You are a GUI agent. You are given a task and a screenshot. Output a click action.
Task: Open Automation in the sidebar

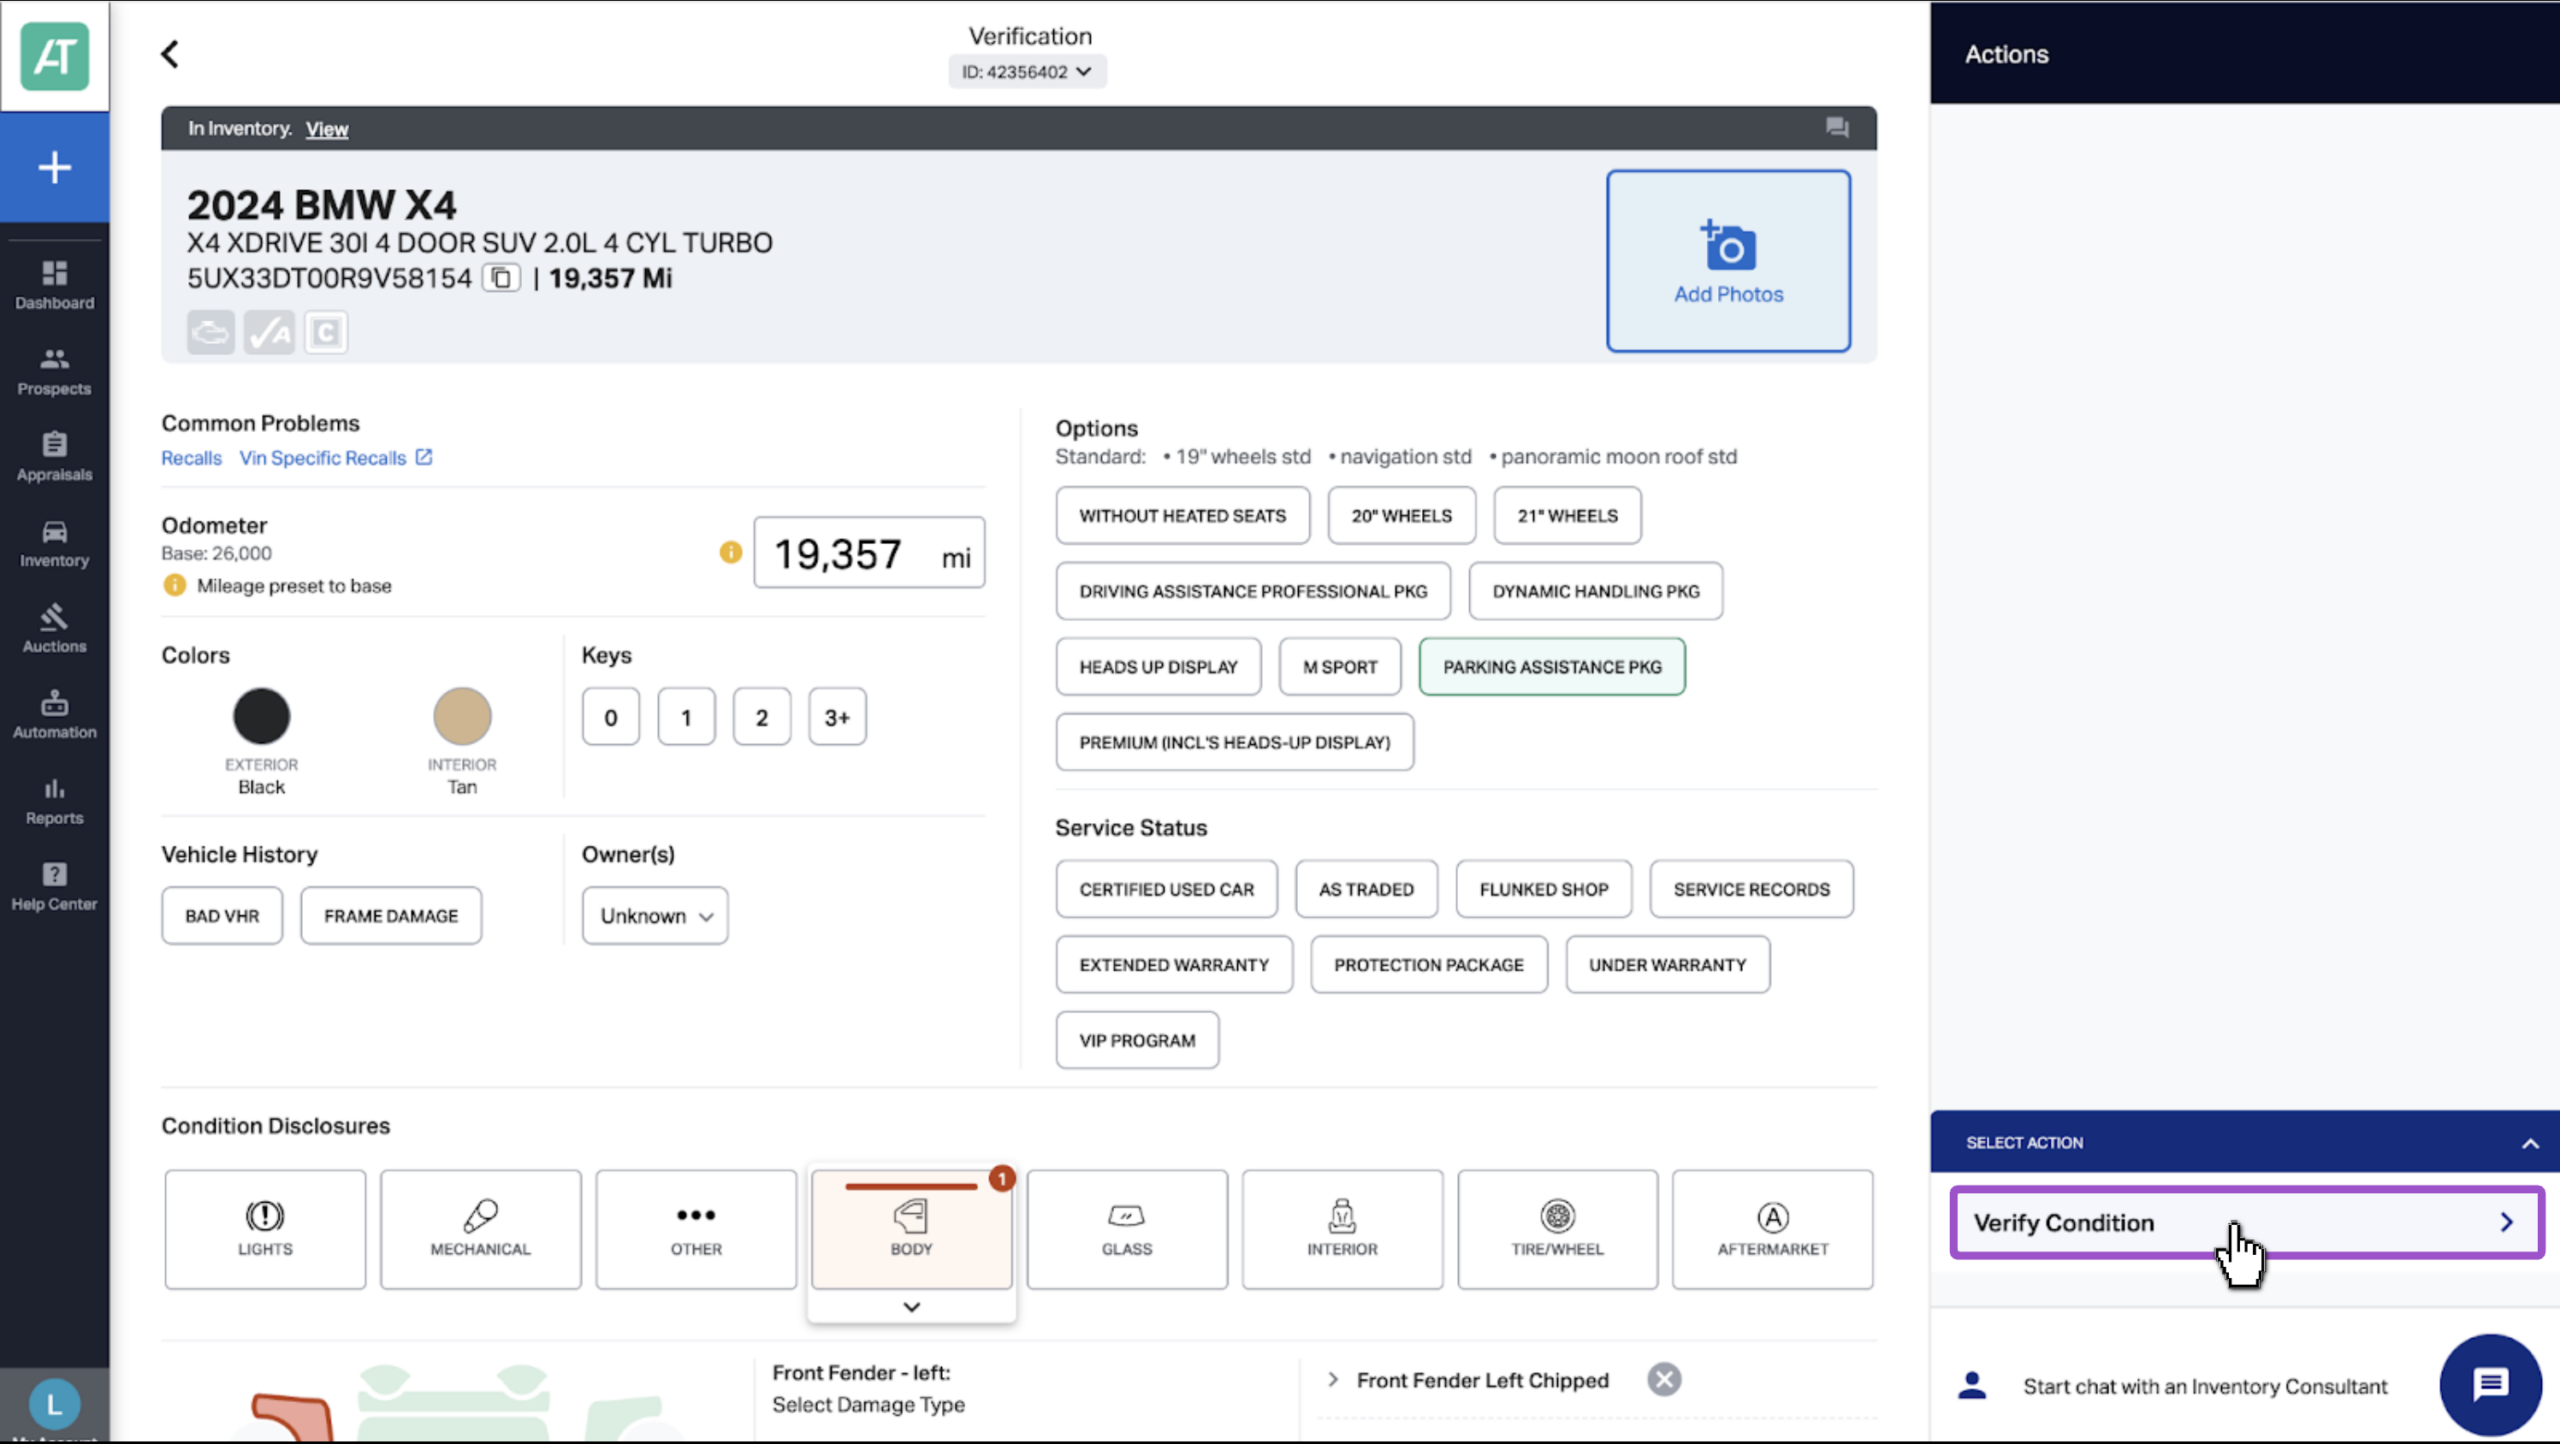54,715
